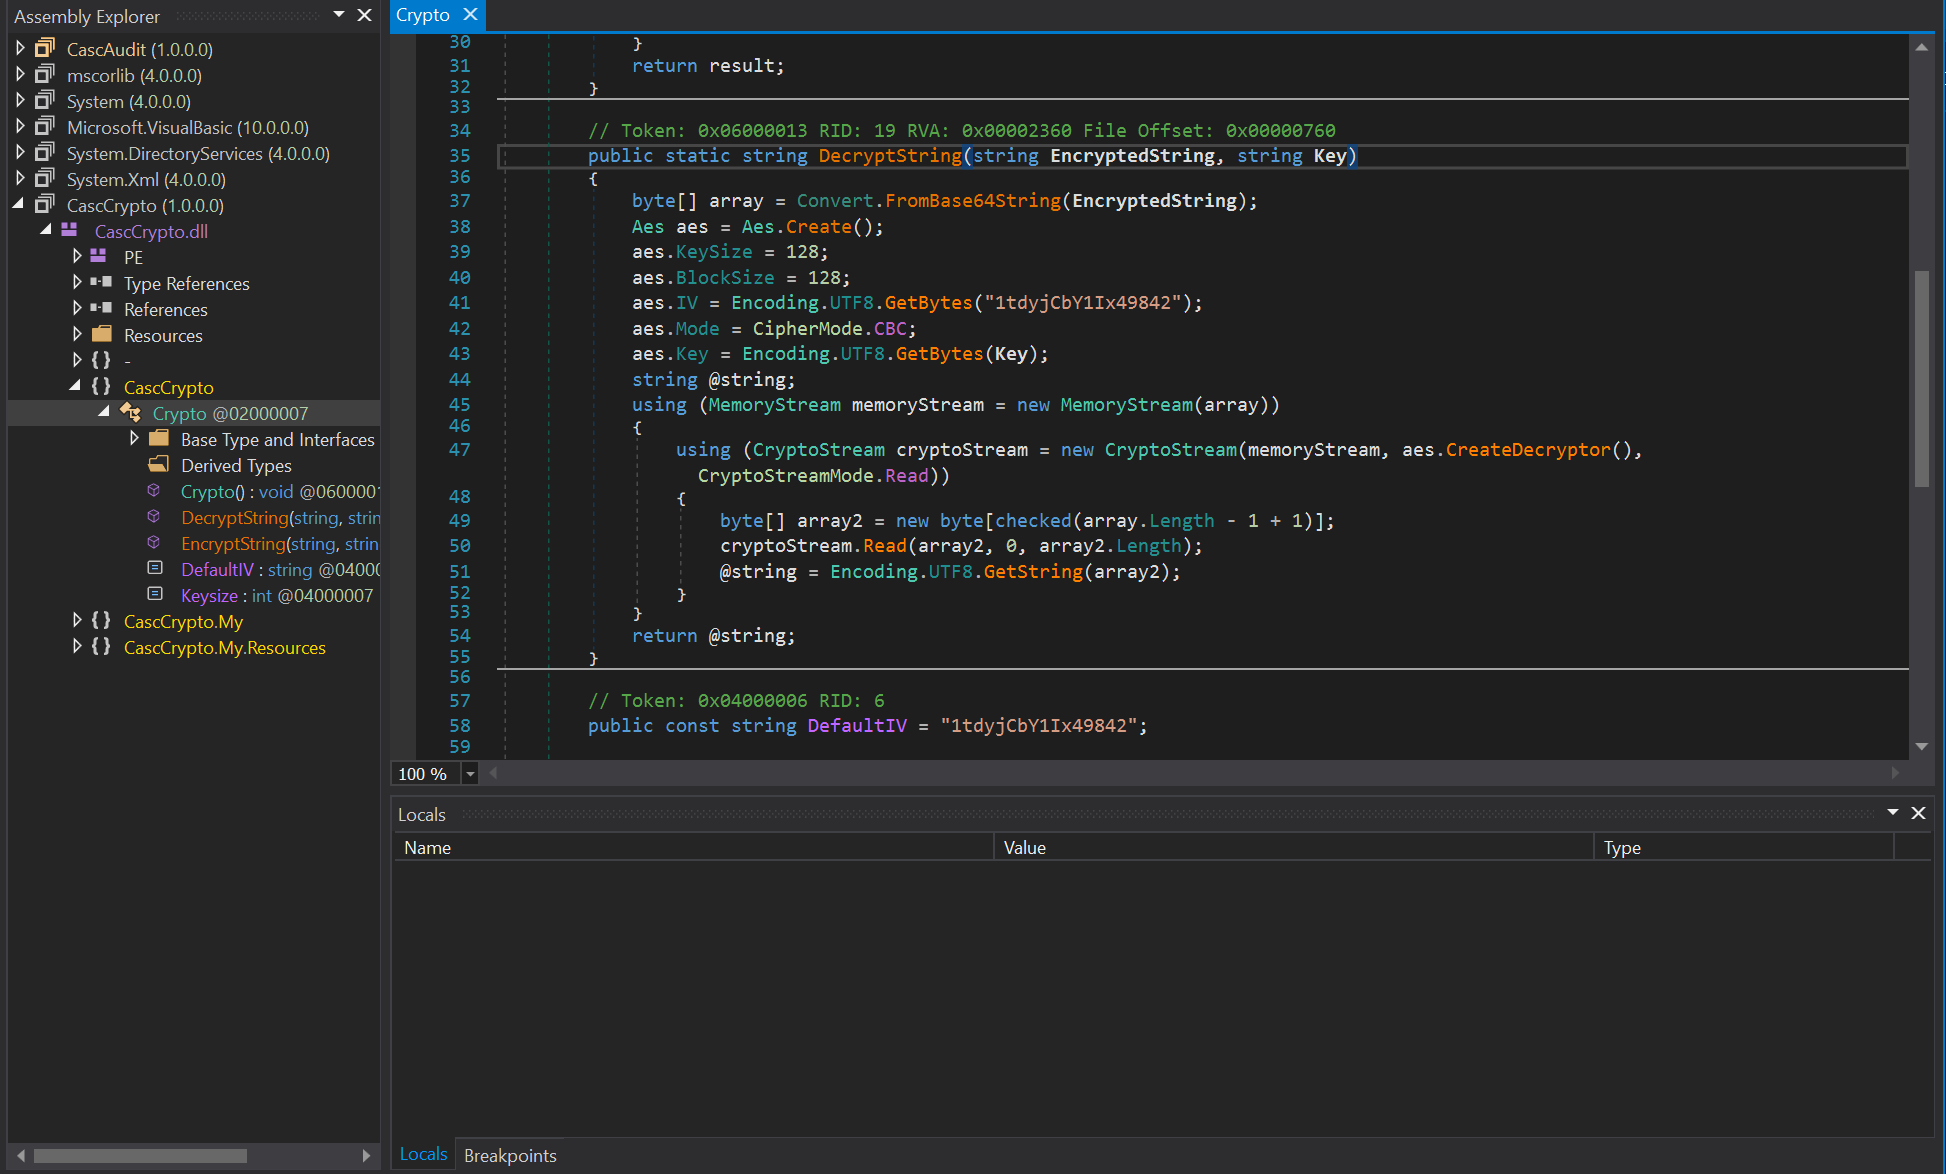Expand Base Type and Interfaces node

pyautogui.click(x=134, y=439)
